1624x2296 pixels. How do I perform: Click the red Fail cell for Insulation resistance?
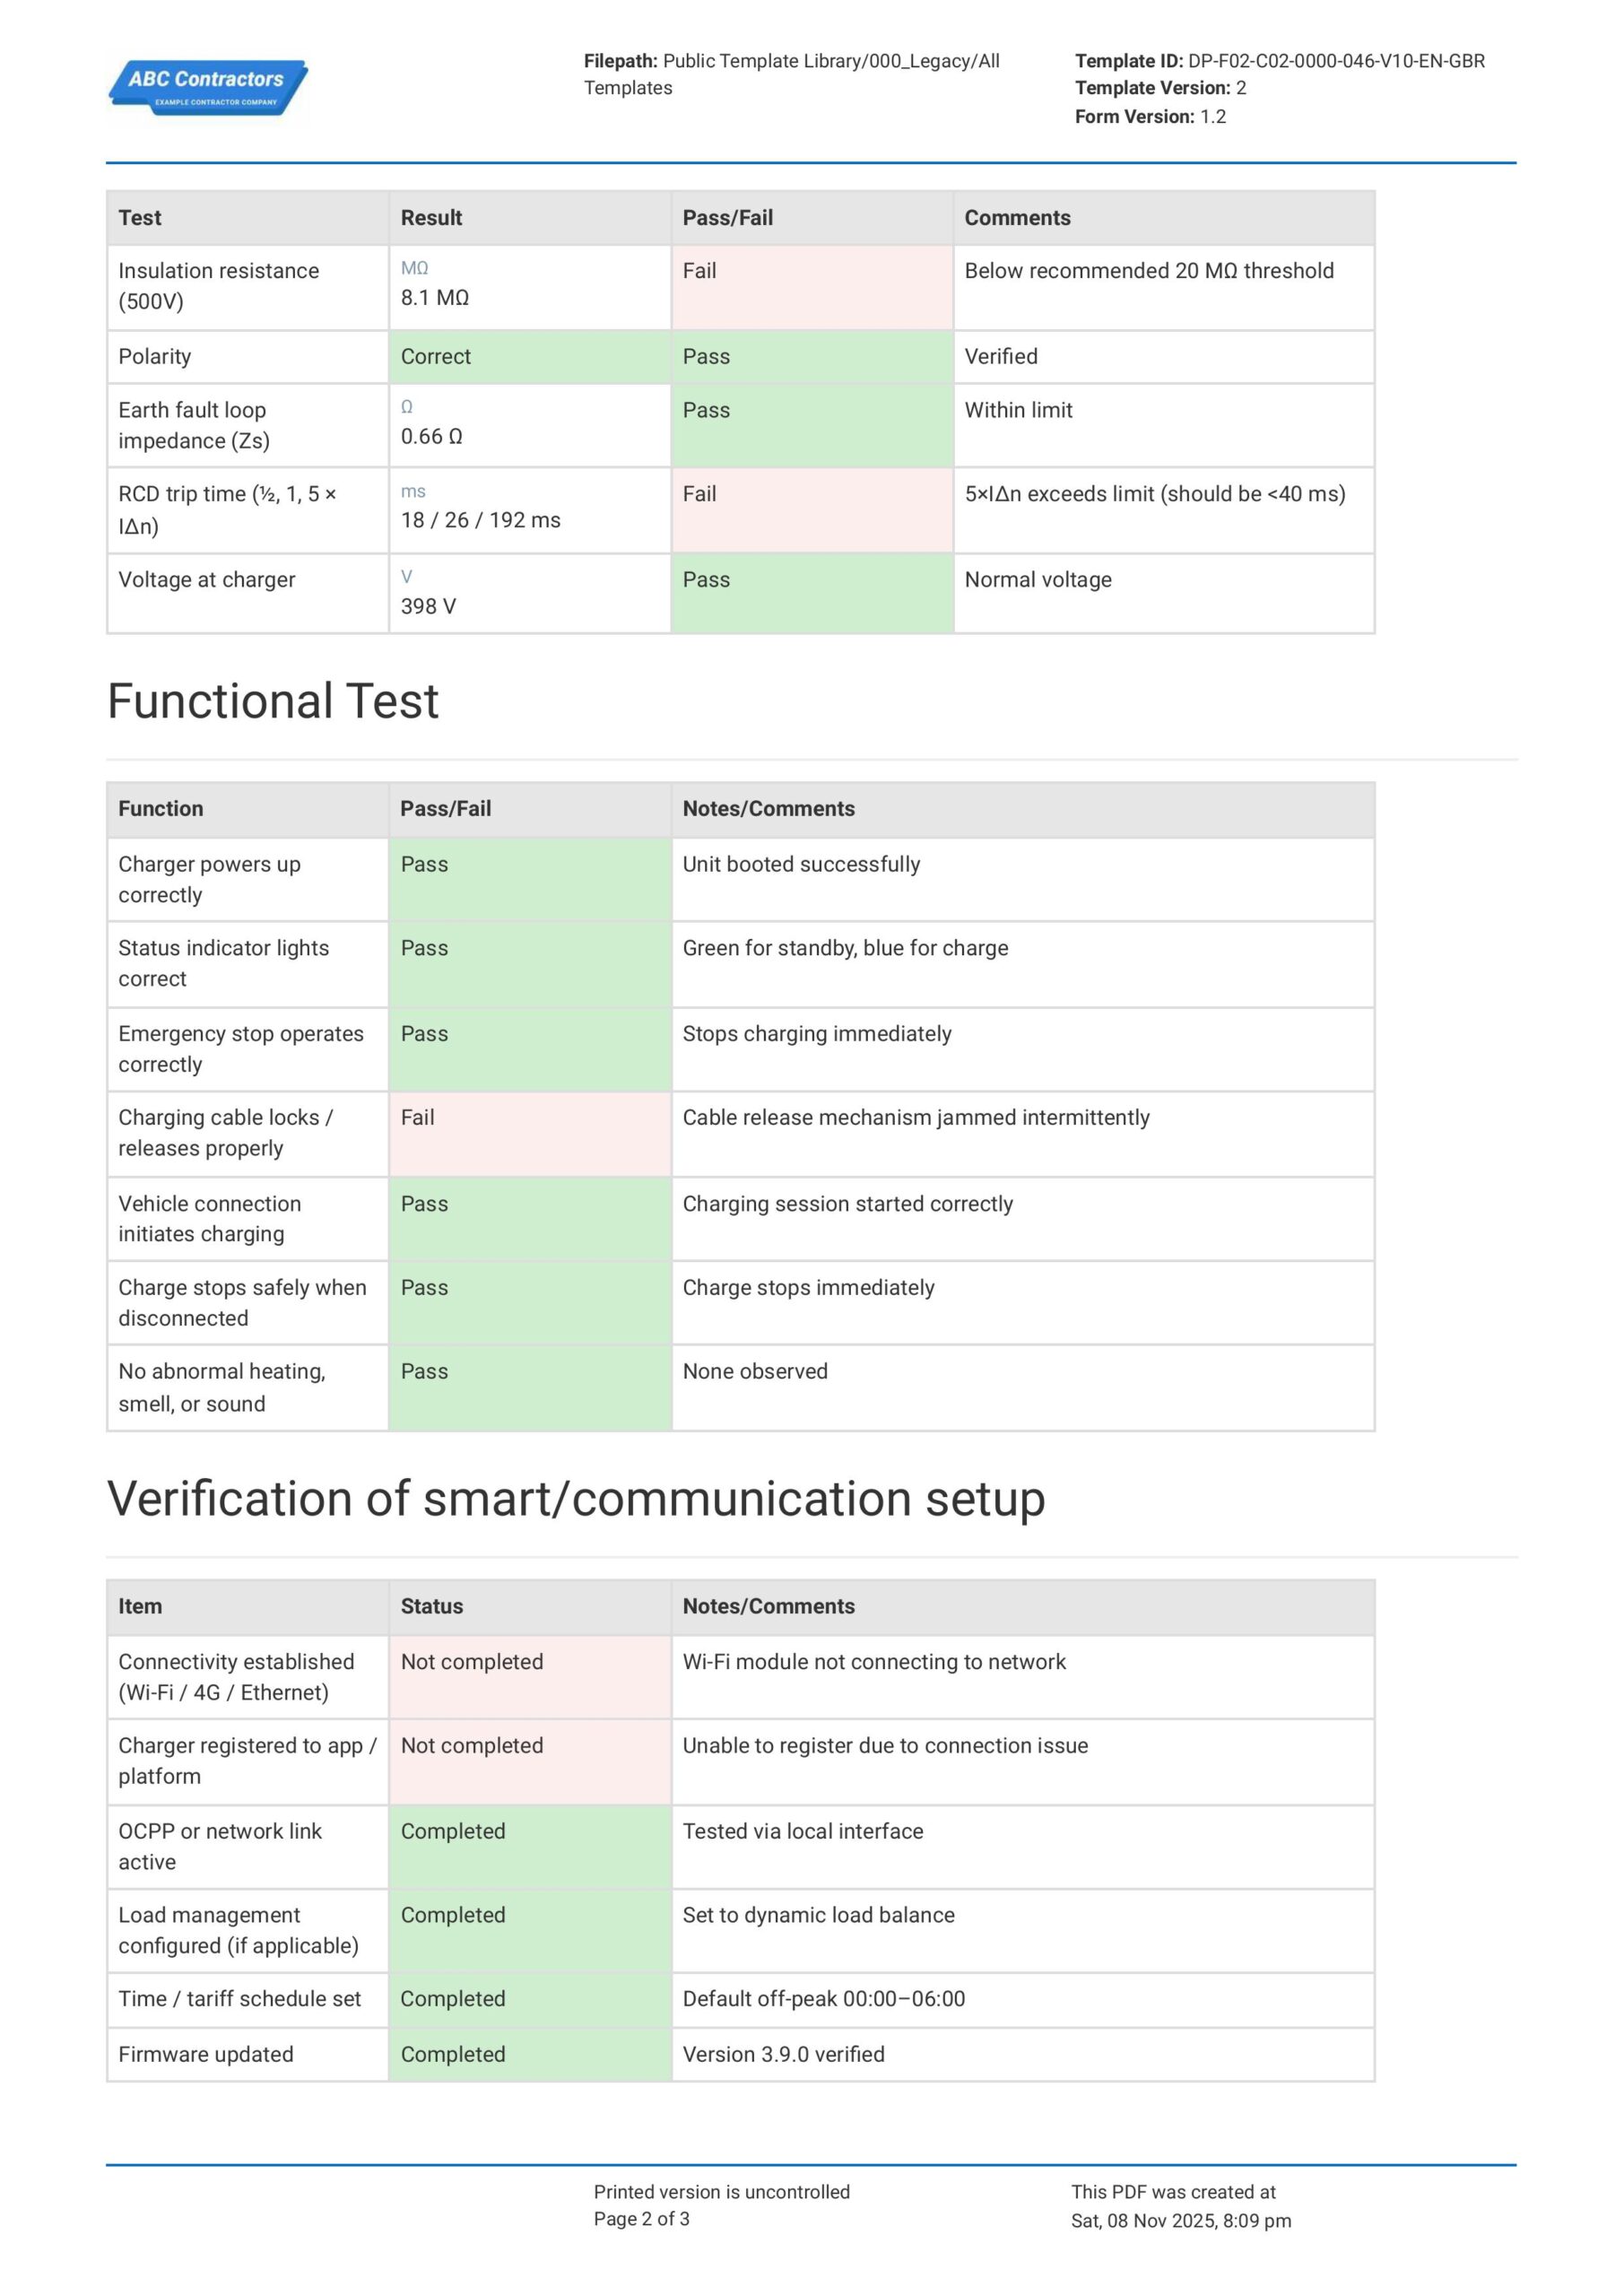pos(811,287)
